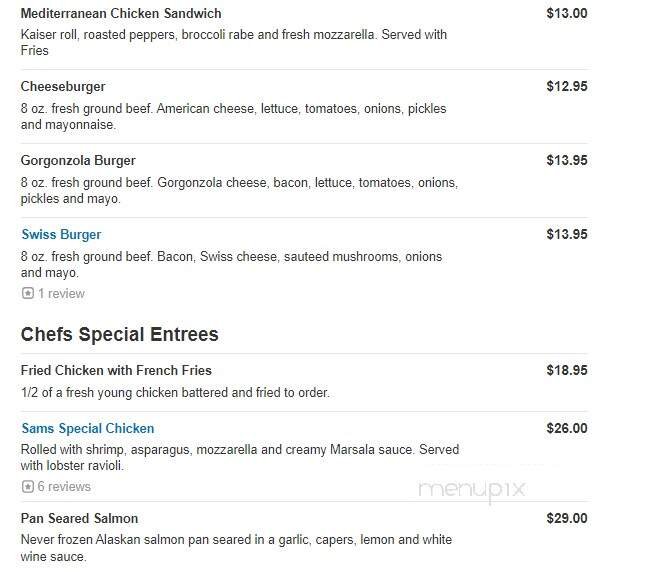The image size is (651, 572).
Task: Click the star icon beside "6 reviews"
Action: tap(27, 487)
